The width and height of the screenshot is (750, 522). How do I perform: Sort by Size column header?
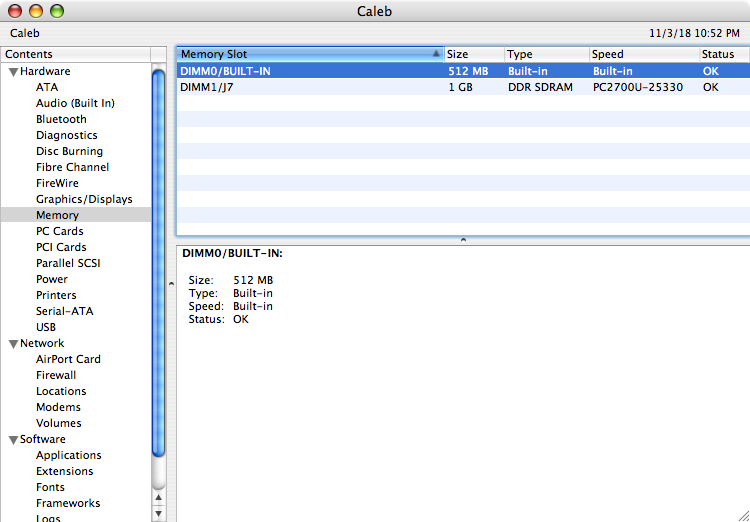(x=474, y=54)
